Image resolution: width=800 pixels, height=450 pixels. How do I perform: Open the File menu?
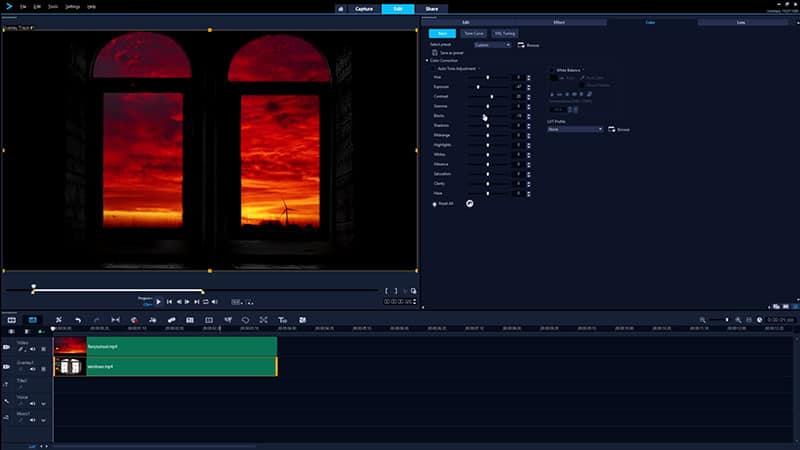click(23, 7)
